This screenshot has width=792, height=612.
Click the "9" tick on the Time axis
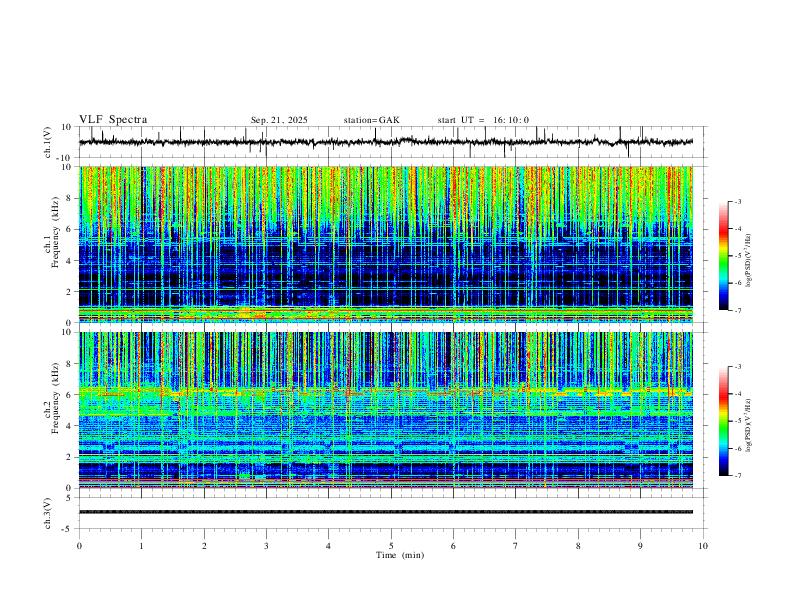coord(640,546)
